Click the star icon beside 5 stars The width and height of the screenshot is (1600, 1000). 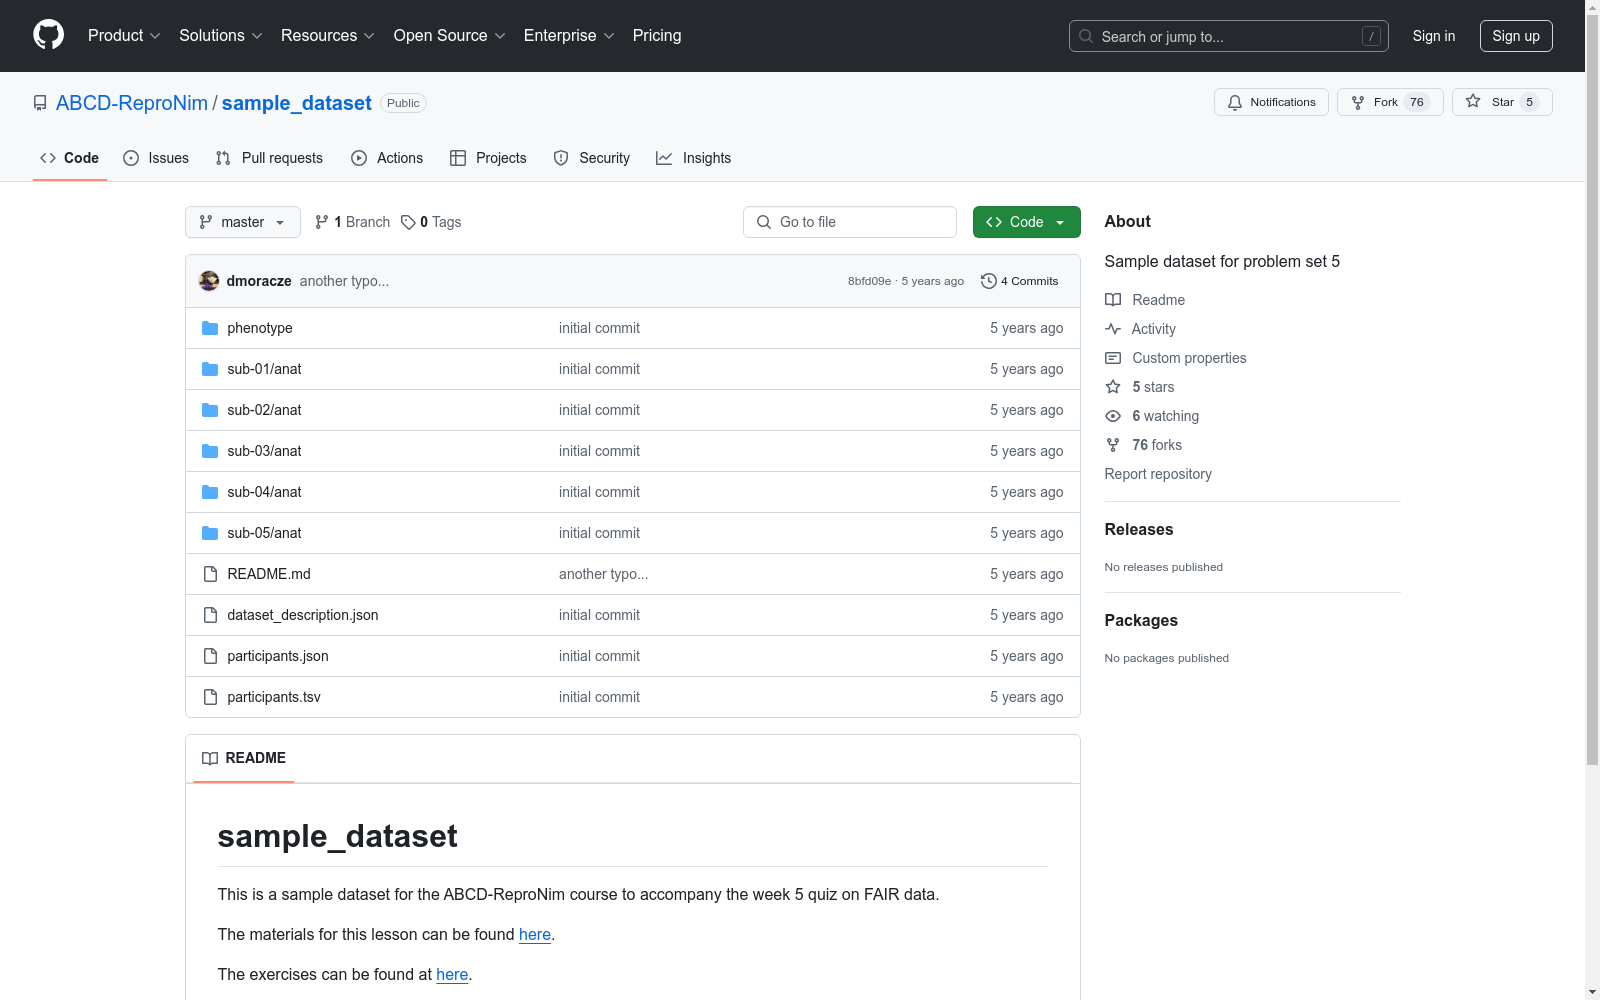coord(1113,387)
